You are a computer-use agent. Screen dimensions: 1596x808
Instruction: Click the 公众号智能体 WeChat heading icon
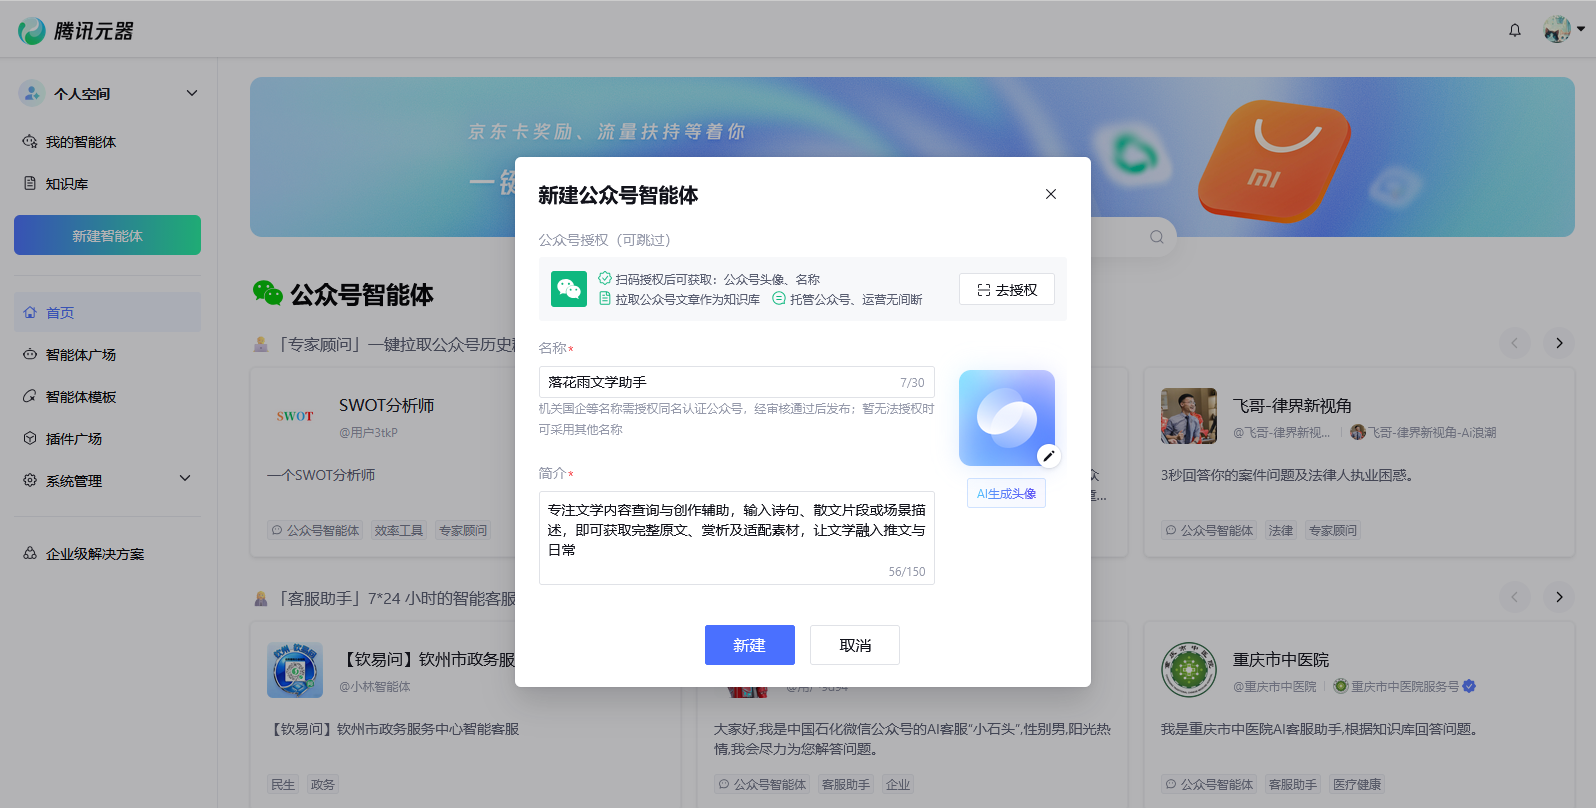coord(268,293)
